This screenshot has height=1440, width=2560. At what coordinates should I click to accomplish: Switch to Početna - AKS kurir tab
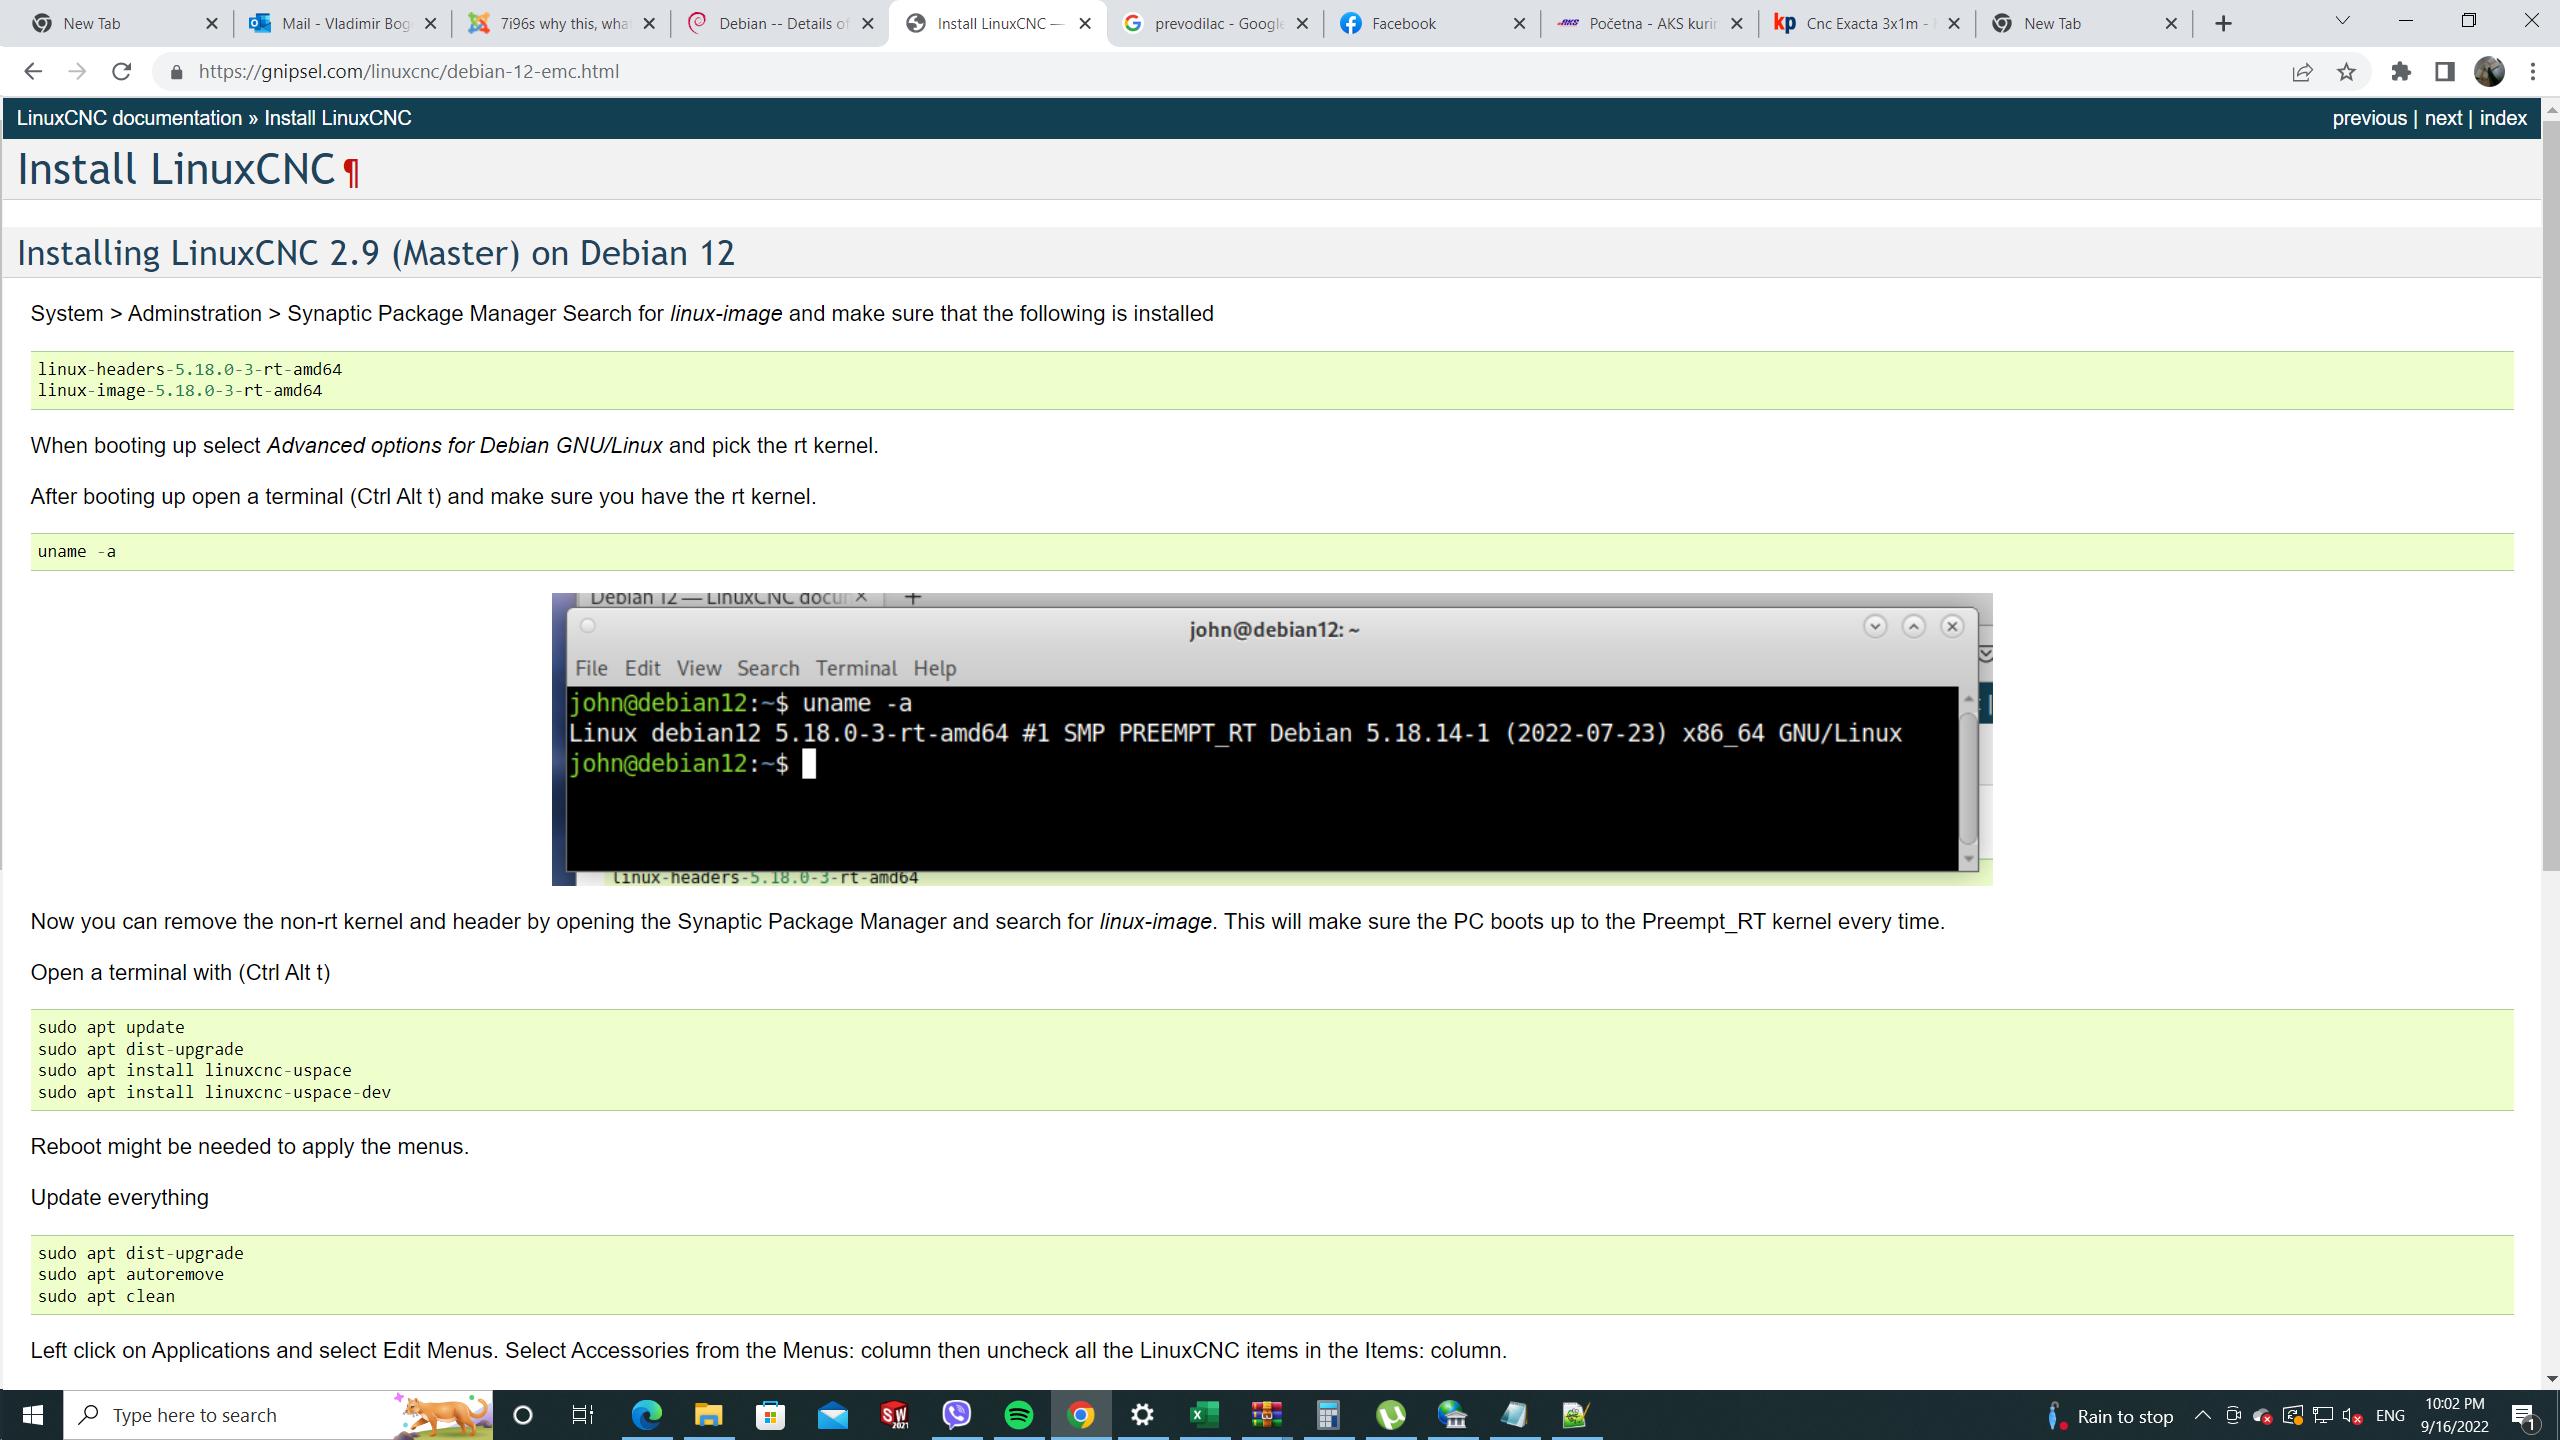click(1649, 23)
